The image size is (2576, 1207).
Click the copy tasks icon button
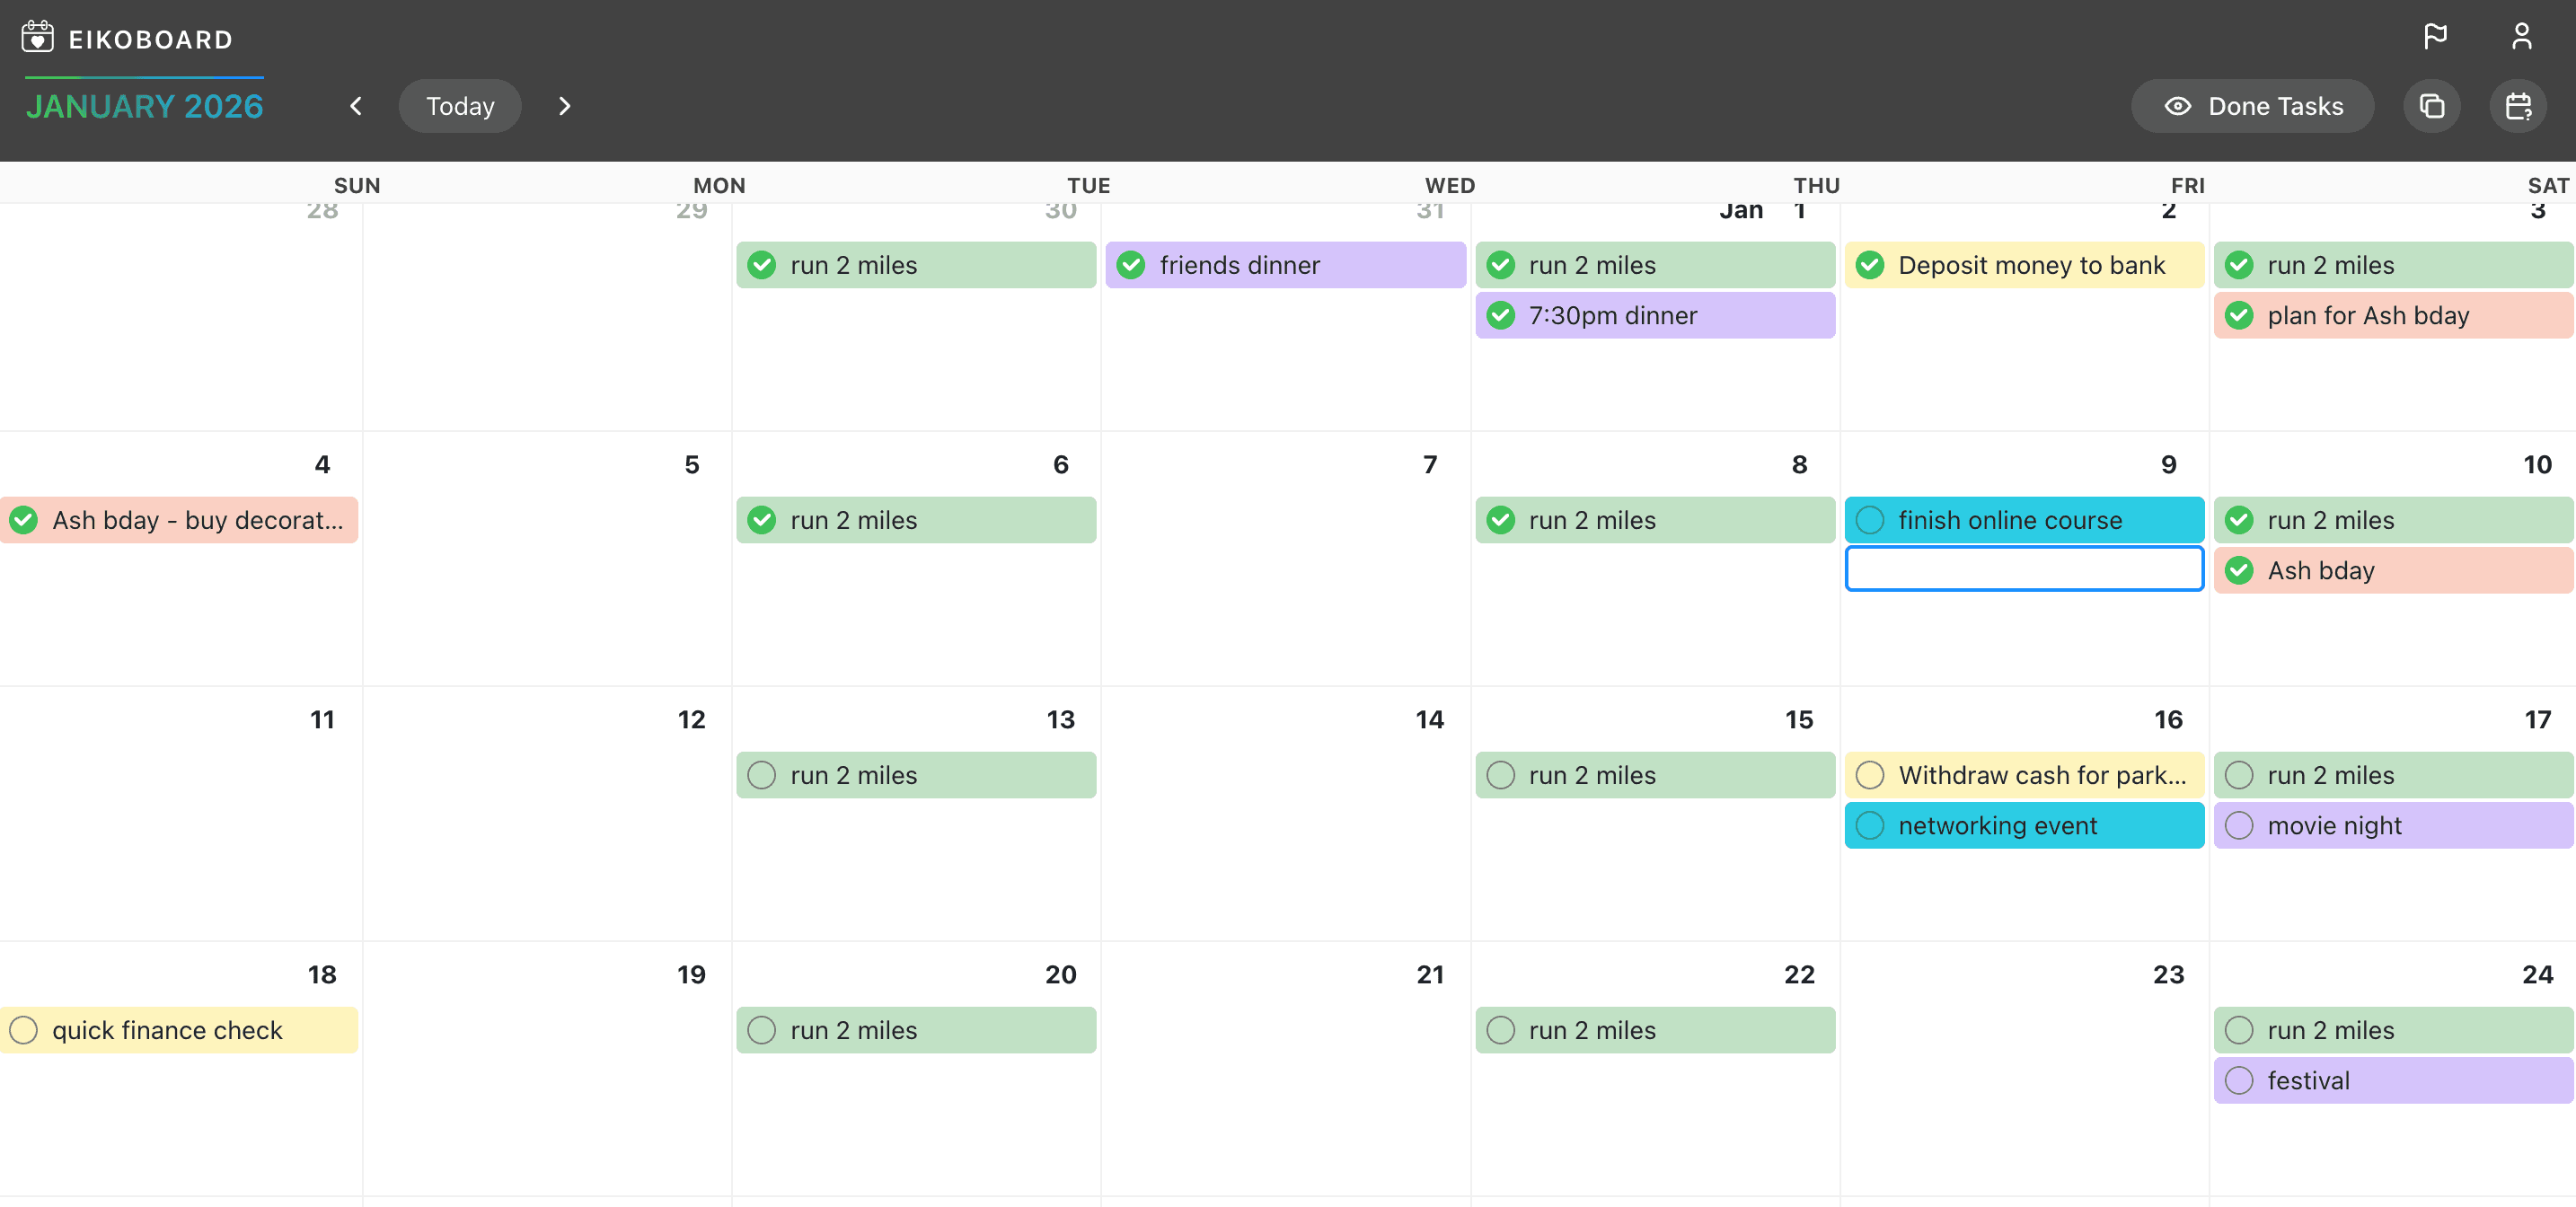(2431, 106)
